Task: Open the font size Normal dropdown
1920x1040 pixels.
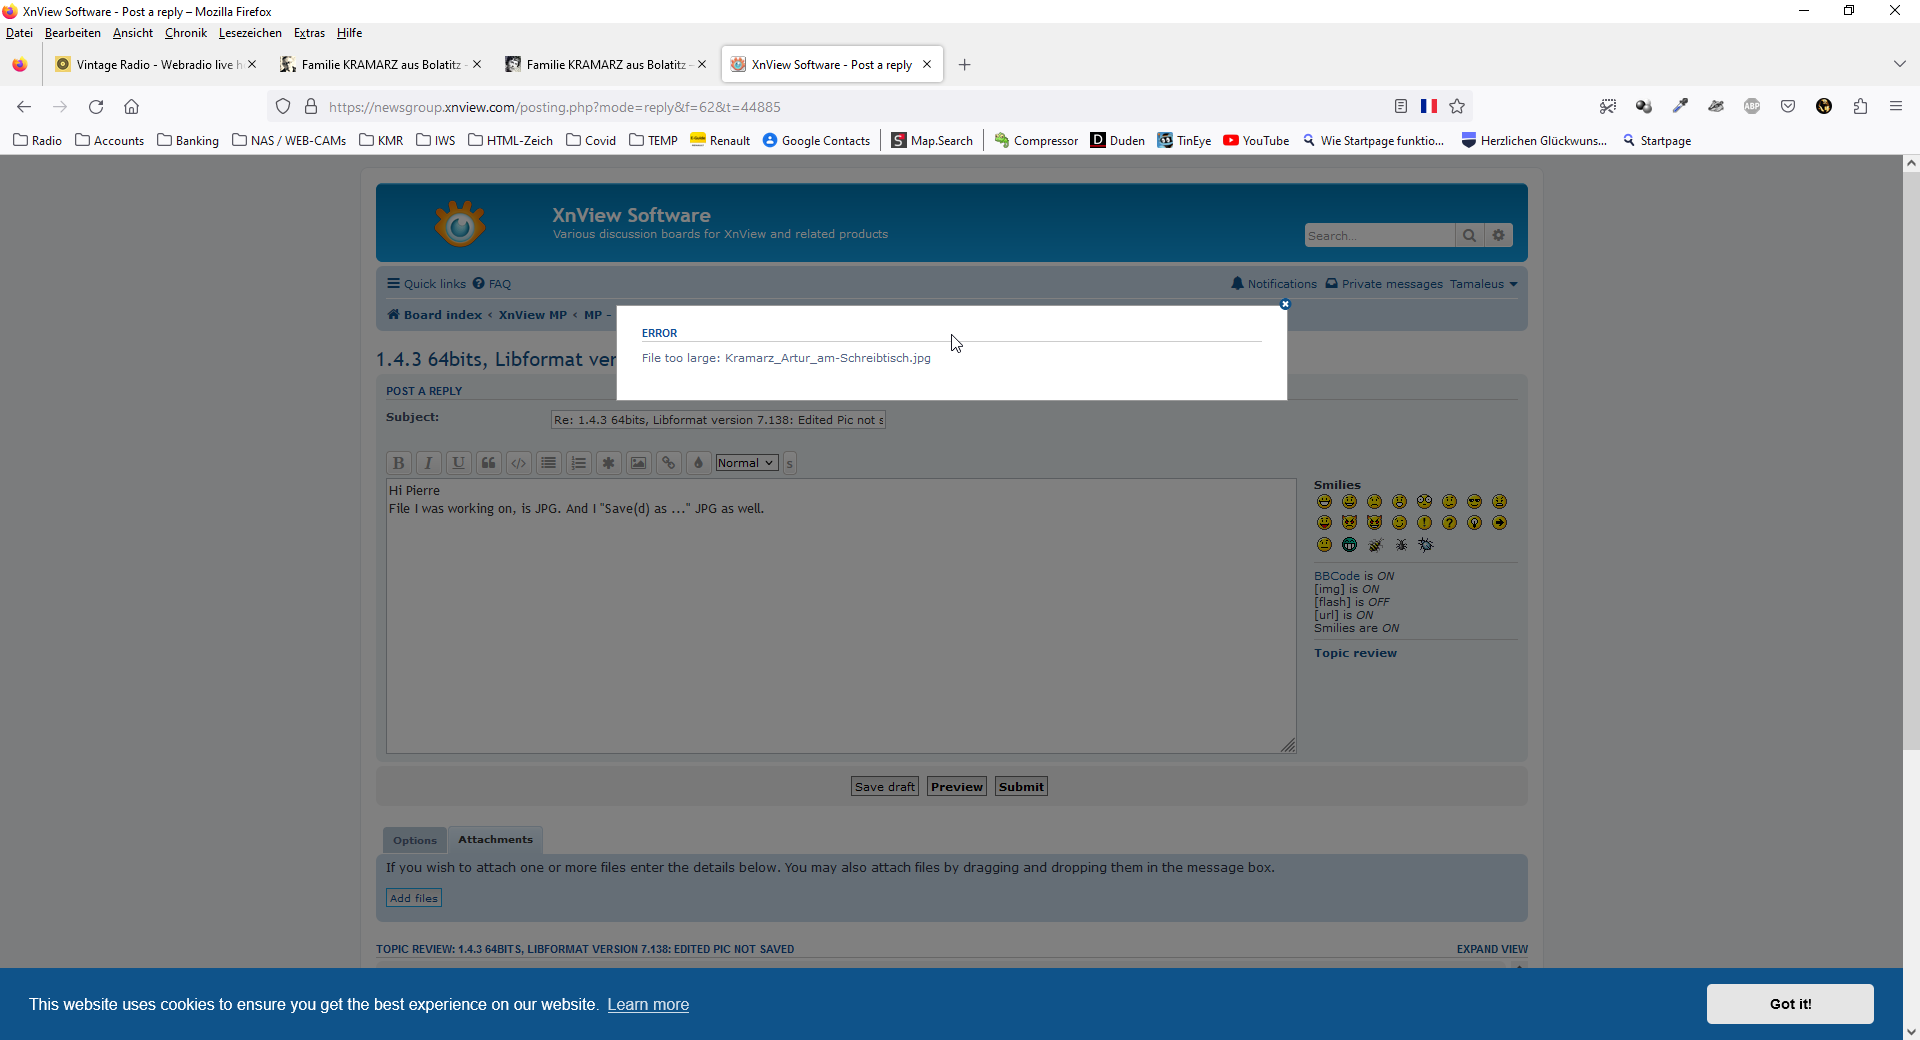Action: pyautogui.click(x=746, y=463)
